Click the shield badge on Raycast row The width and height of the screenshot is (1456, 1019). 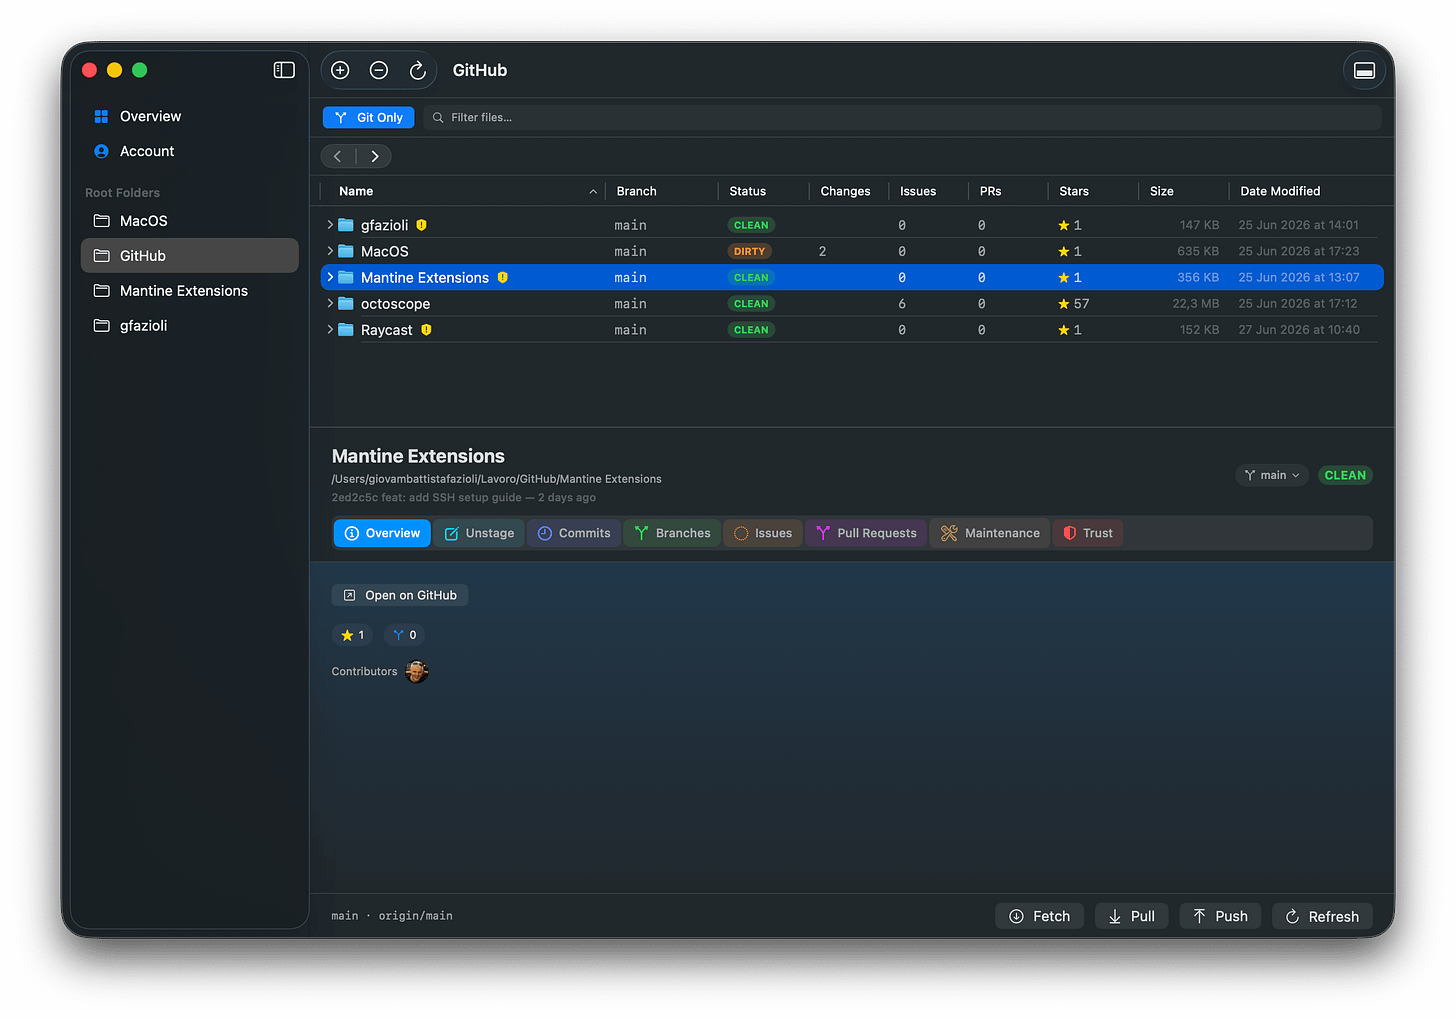pos(426,329)
